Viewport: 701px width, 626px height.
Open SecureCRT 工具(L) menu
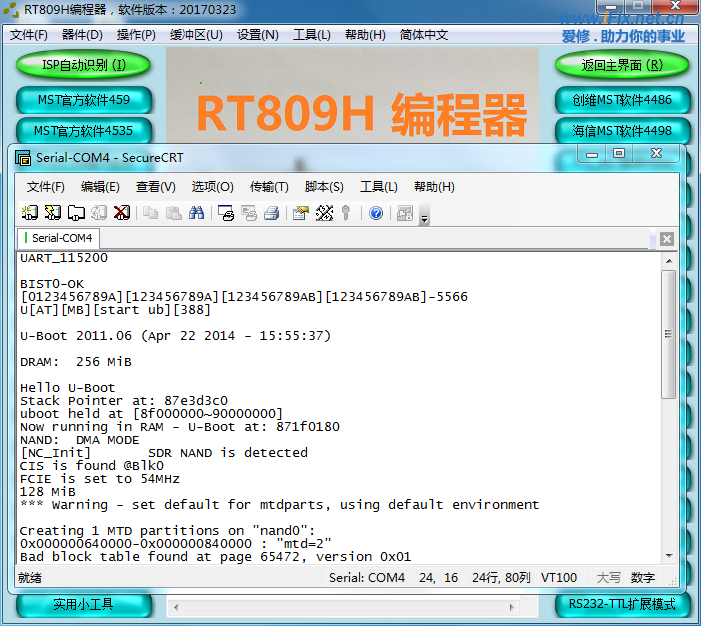[379, 186]
